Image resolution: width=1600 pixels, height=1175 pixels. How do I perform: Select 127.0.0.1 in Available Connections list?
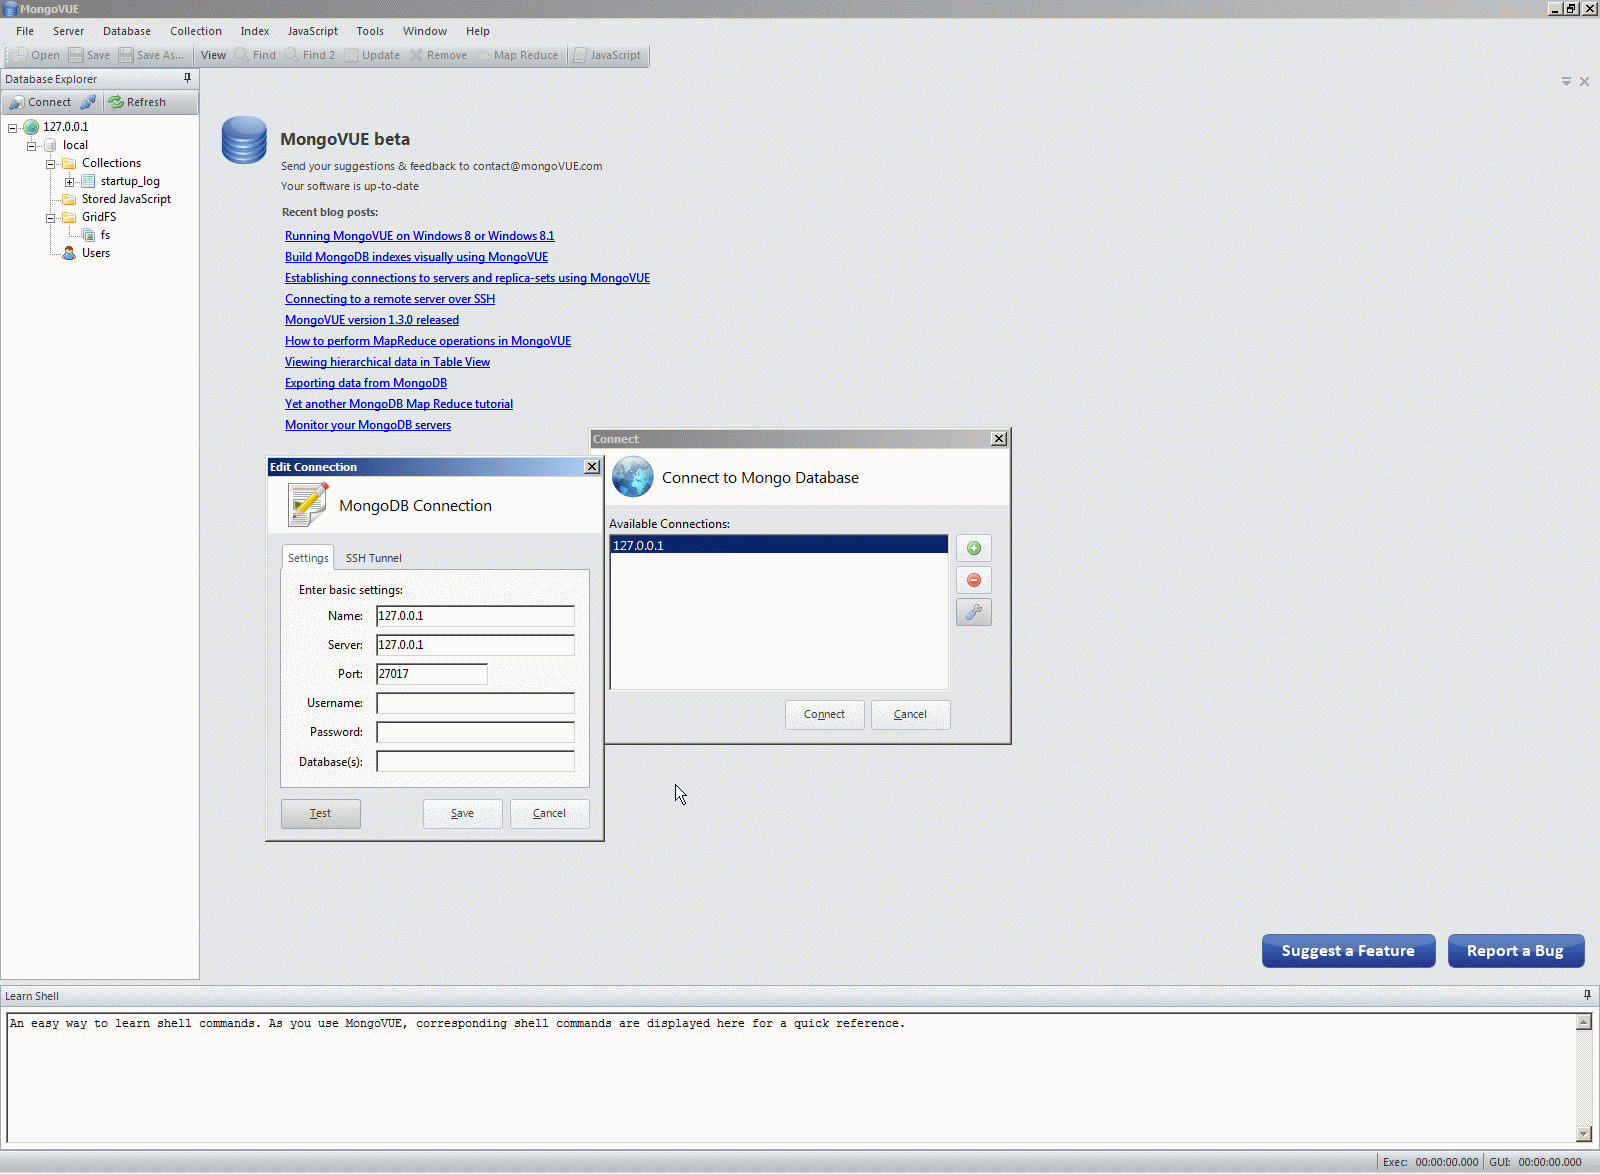click(x=779, y=545)
